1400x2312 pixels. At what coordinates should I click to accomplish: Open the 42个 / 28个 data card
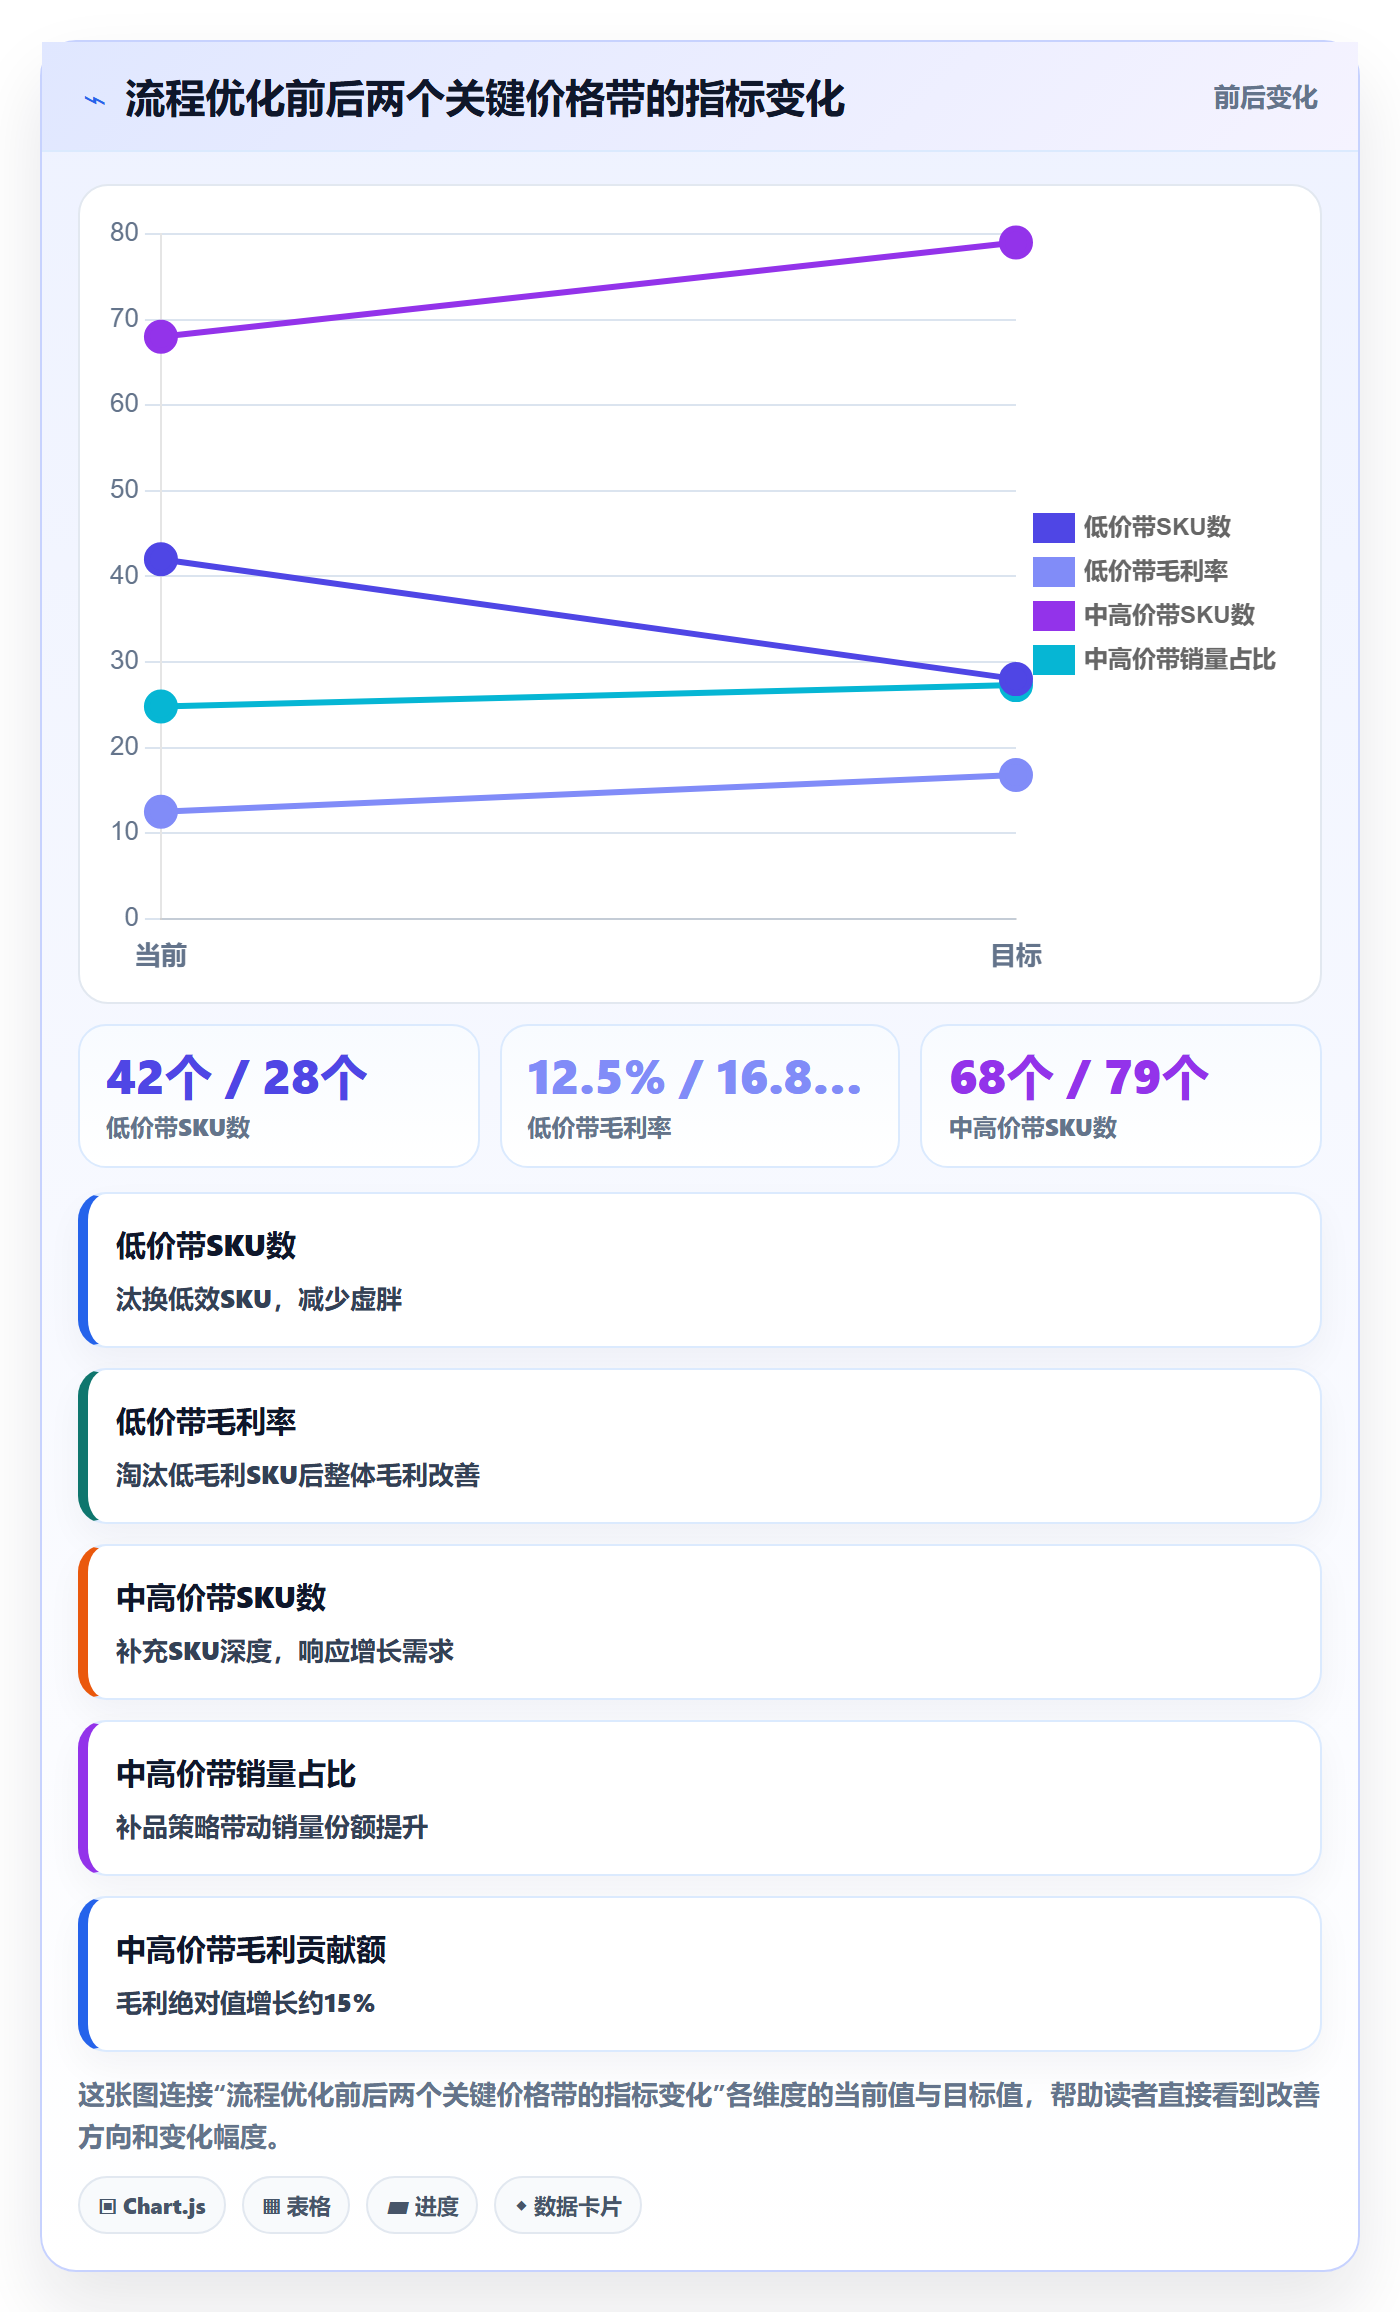coord(279,1096)
